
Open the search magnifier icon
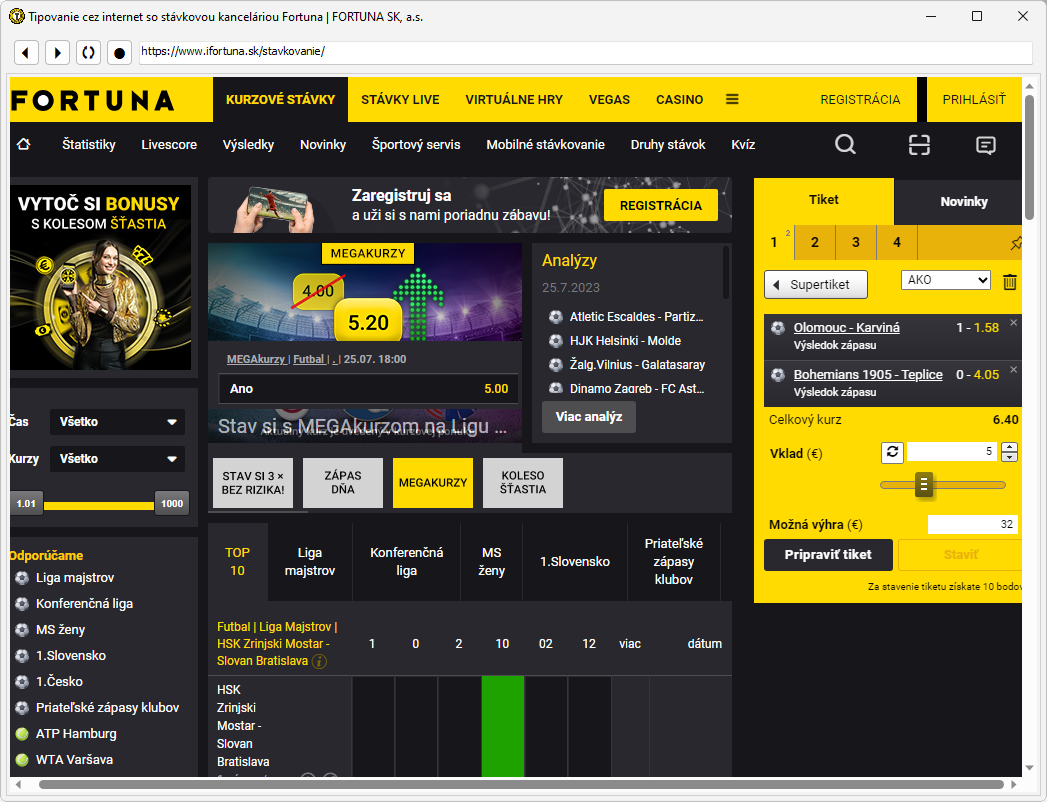point(845,144)
